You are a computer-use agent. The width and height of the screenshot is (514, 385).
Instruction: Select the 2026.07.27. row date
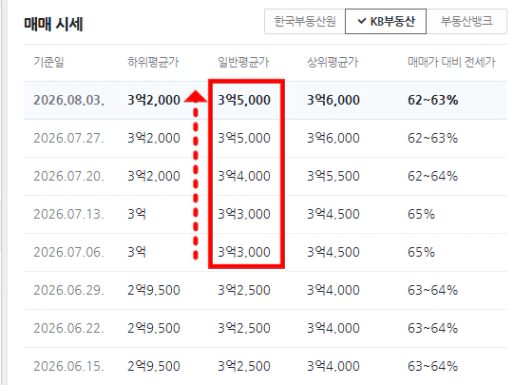coord(69,138)
